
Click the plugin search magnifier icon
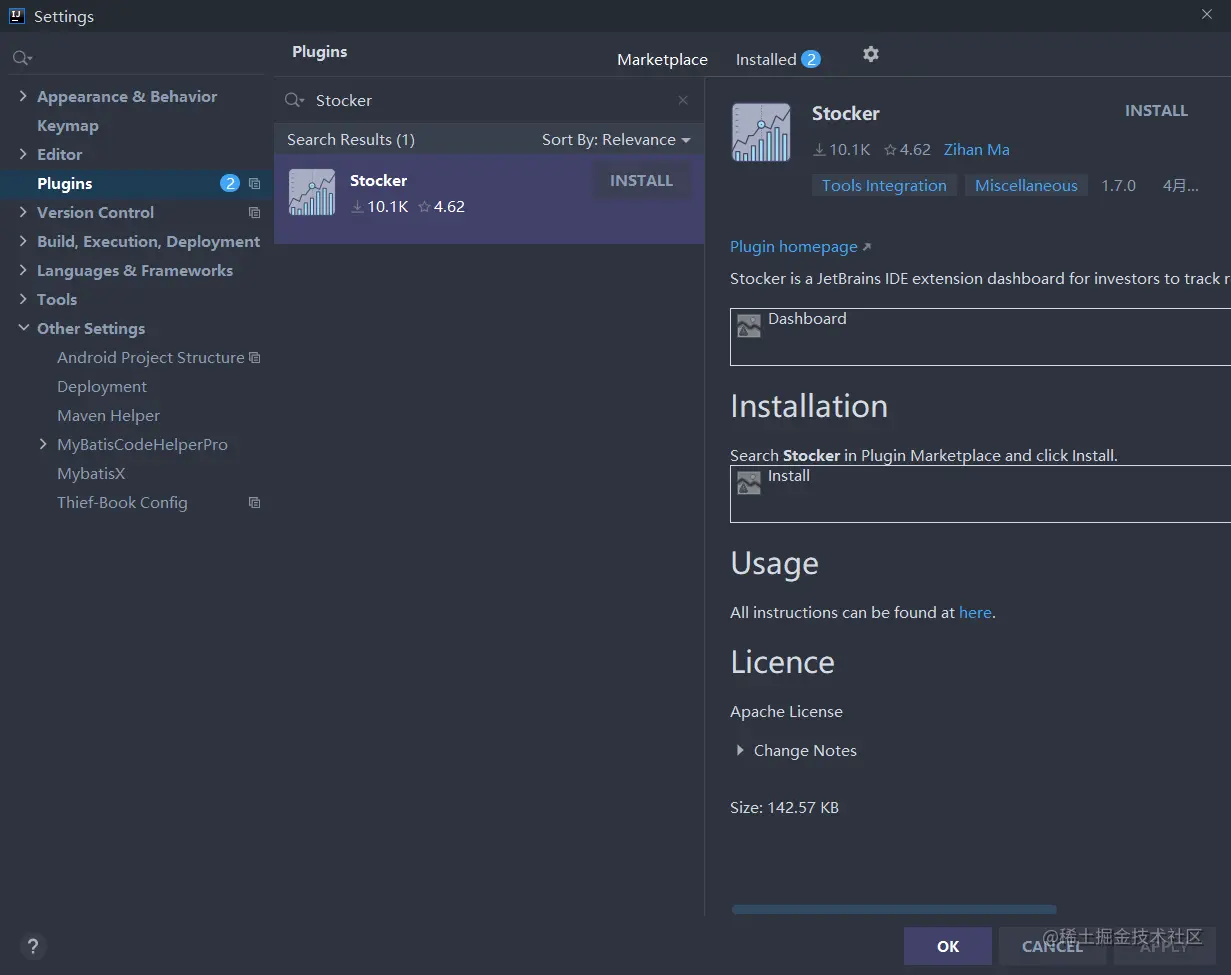[x=294, y=100]
